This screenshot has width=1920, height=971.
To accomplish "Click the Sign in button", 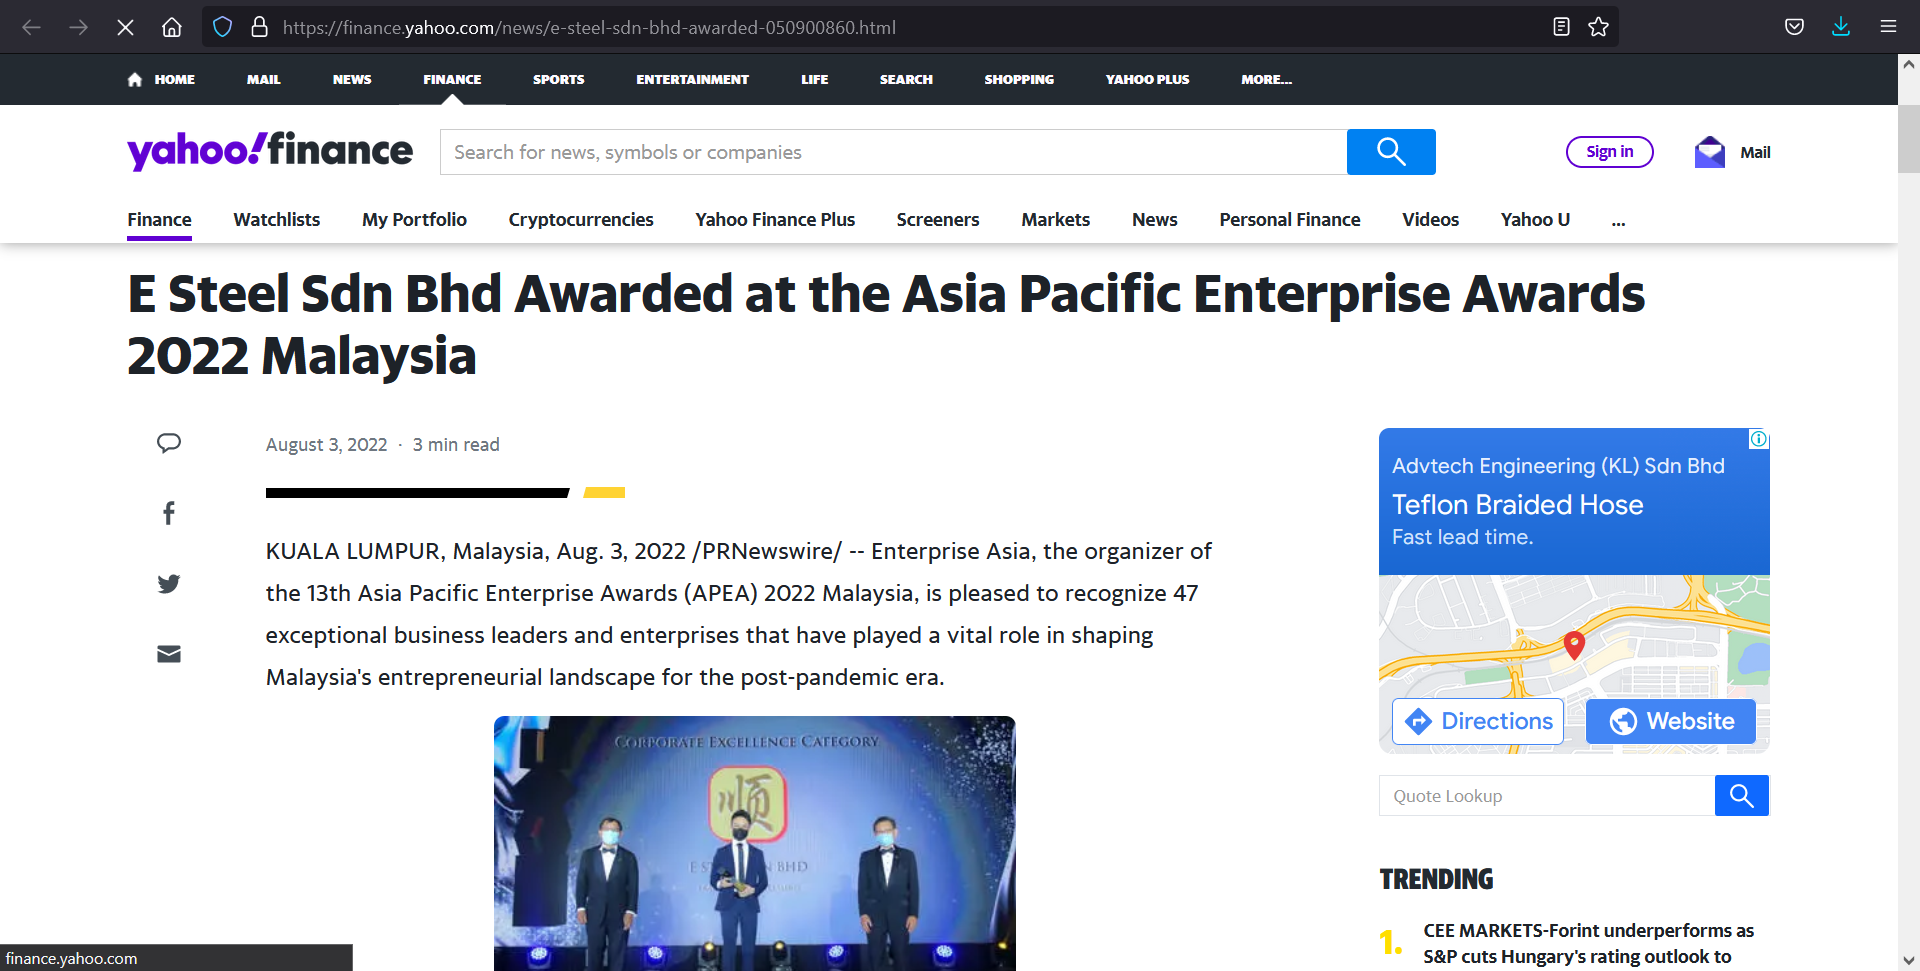I will click(1609, 152).
